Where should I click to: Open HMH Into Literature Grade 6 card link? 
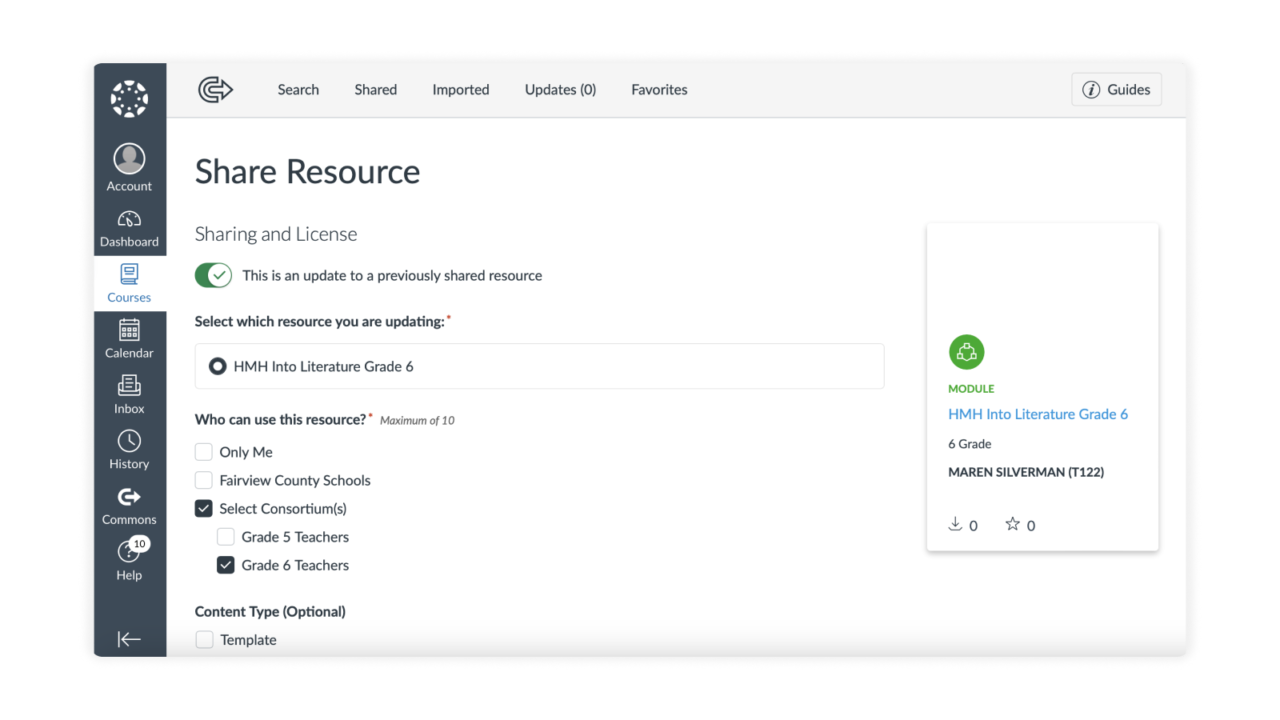(x=1038, y=414)
